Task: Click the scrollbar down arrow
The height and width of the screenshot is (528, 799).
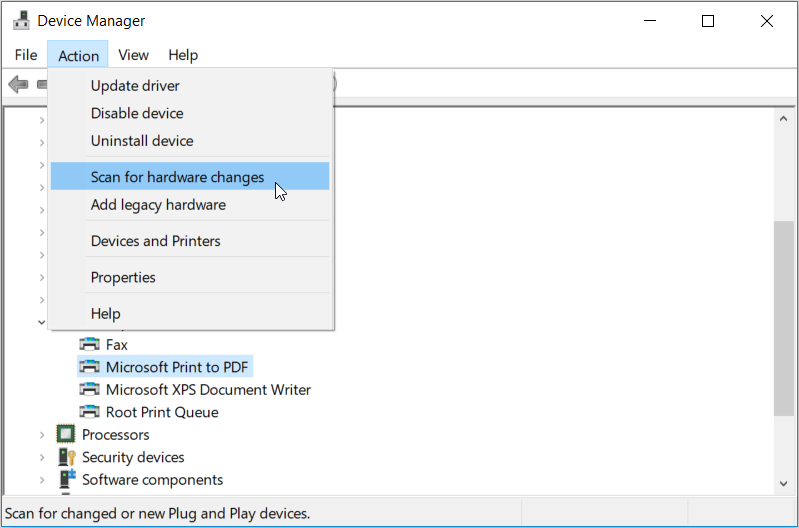Action: pyautogui.click(x=783, y=484)
